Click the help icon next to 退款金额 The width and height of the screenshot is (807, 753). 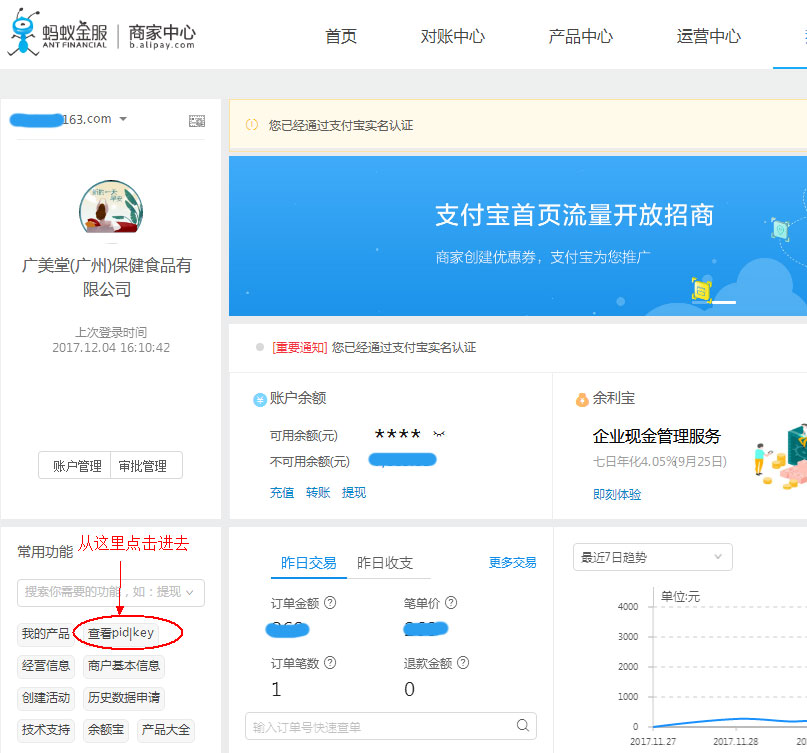pyautogui.click(x=463, y=662)
